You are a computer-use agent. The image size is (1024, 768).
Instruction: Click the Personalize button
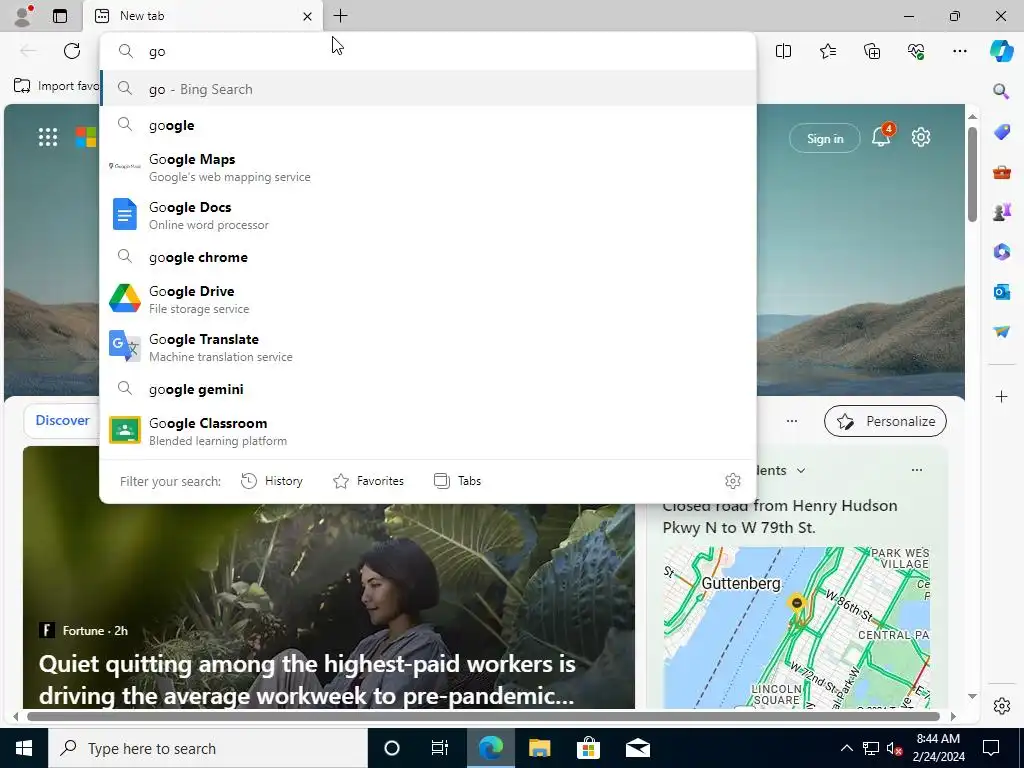(886, 421)
